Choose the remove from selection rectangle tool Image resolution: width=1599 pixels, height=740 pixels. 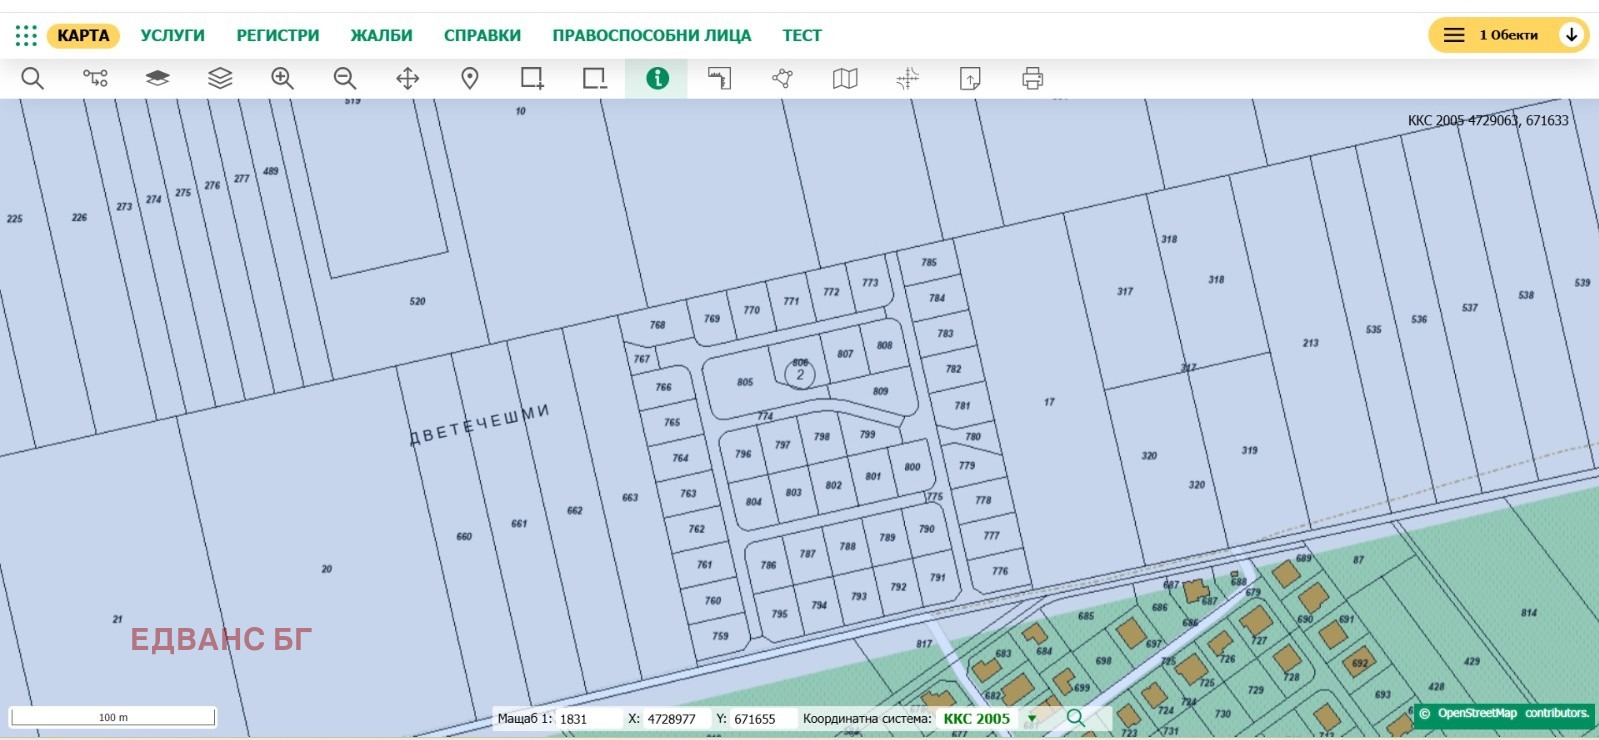point(595,78)
